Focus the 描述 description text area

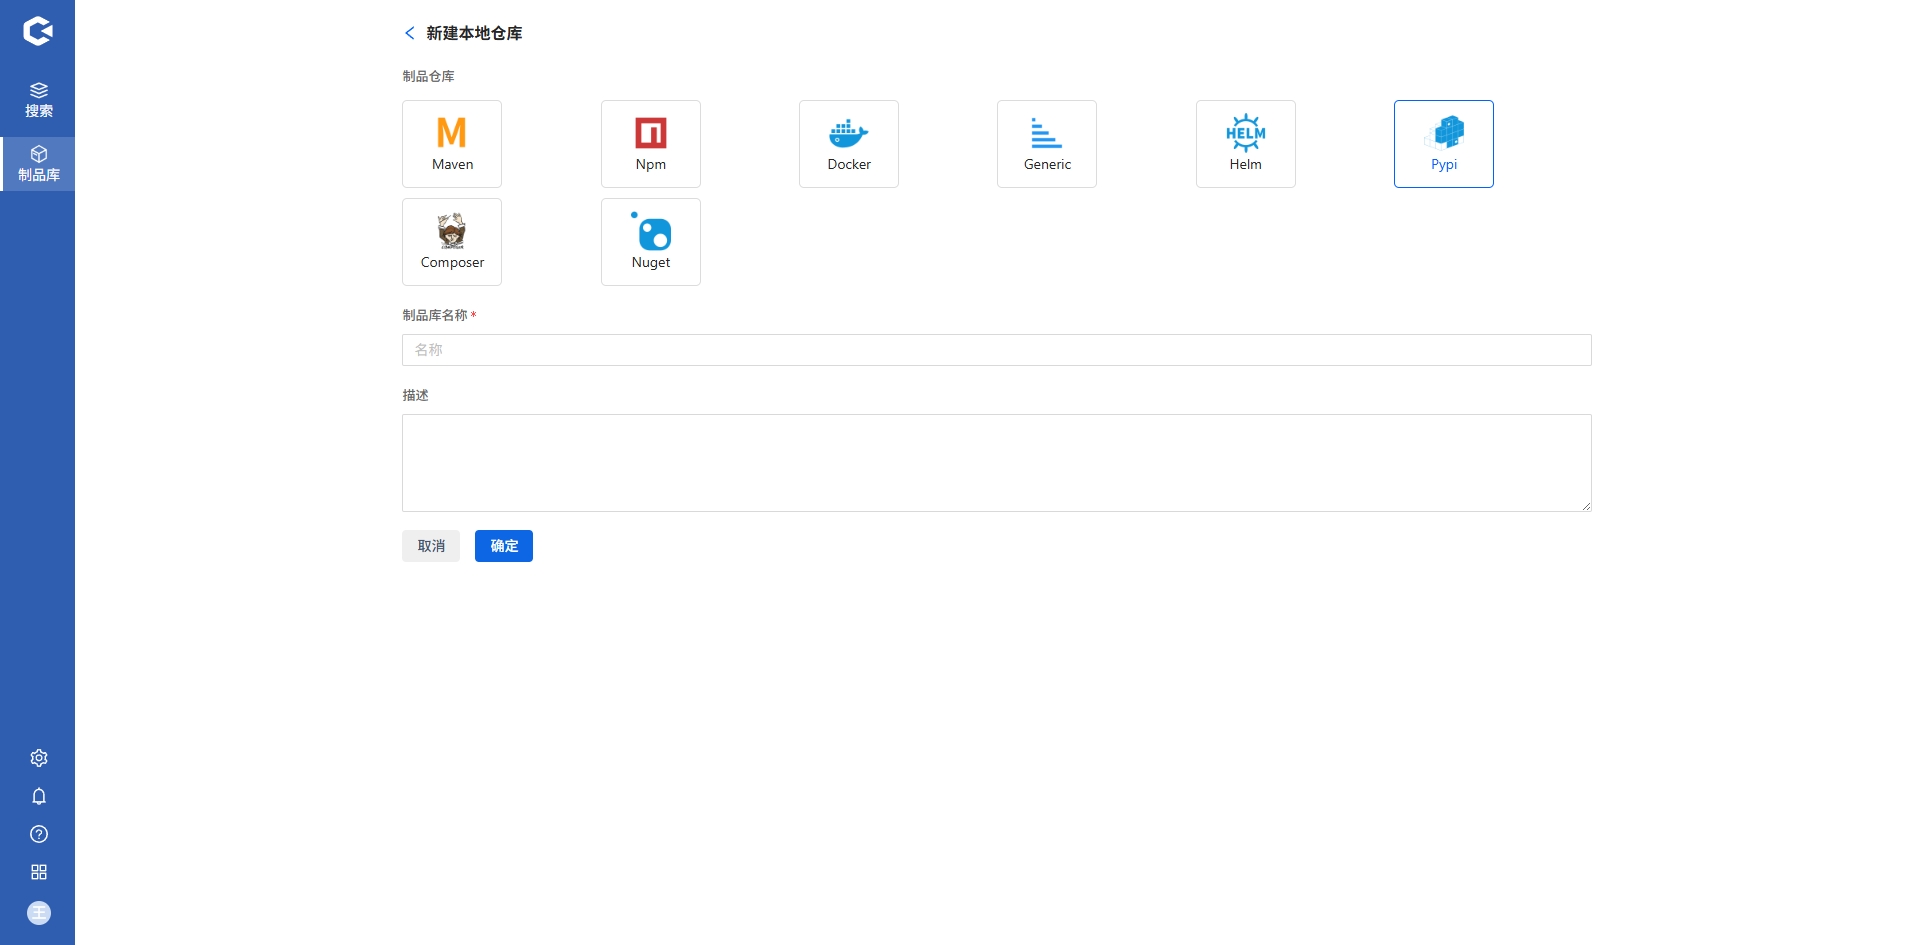pos(997,463)
